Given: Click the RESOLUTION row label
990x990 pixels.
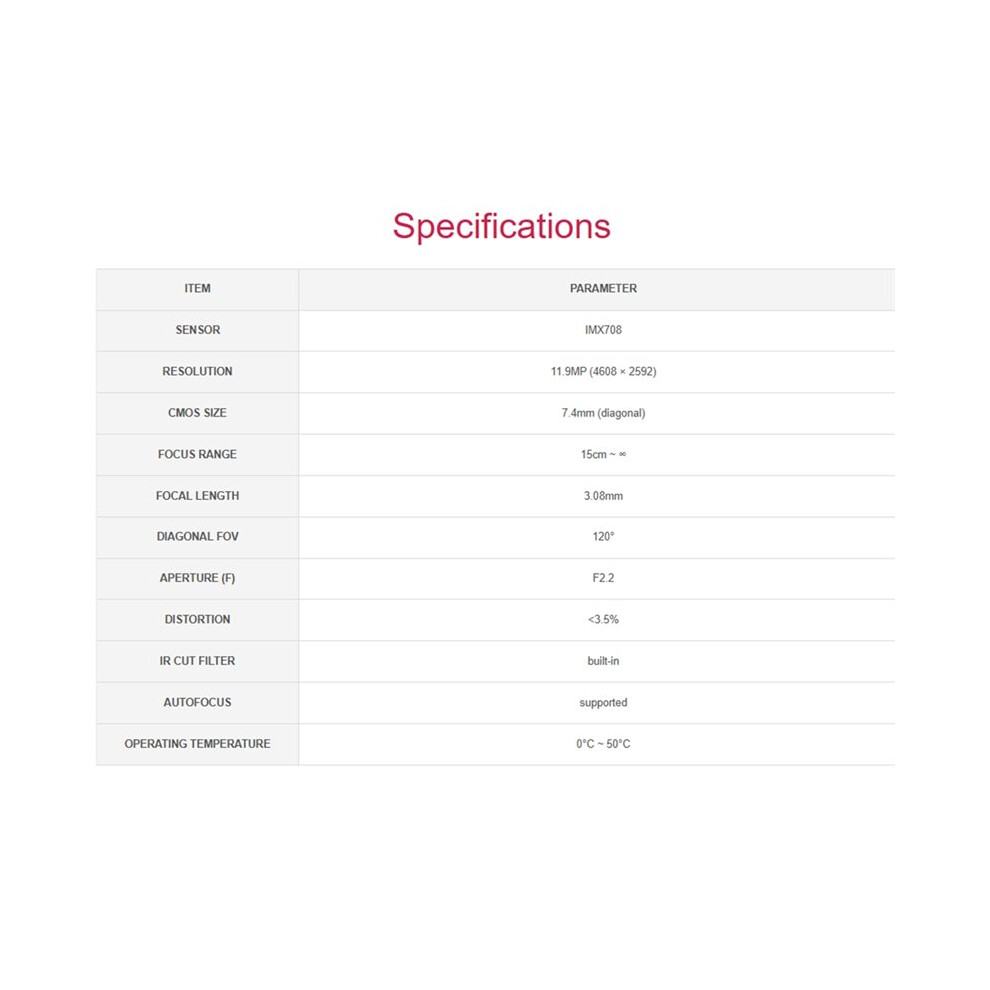Looking at the screenshot, I should (198, 372).
